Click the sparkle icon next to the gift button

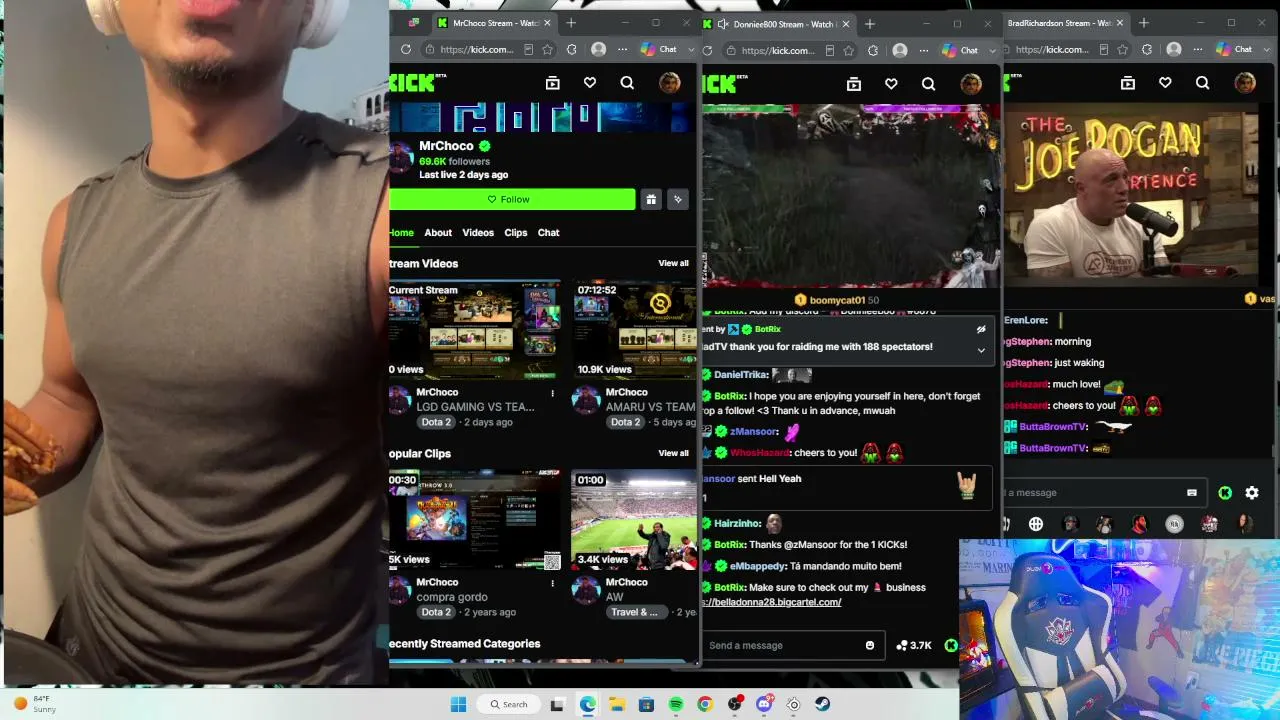[678, 199]
